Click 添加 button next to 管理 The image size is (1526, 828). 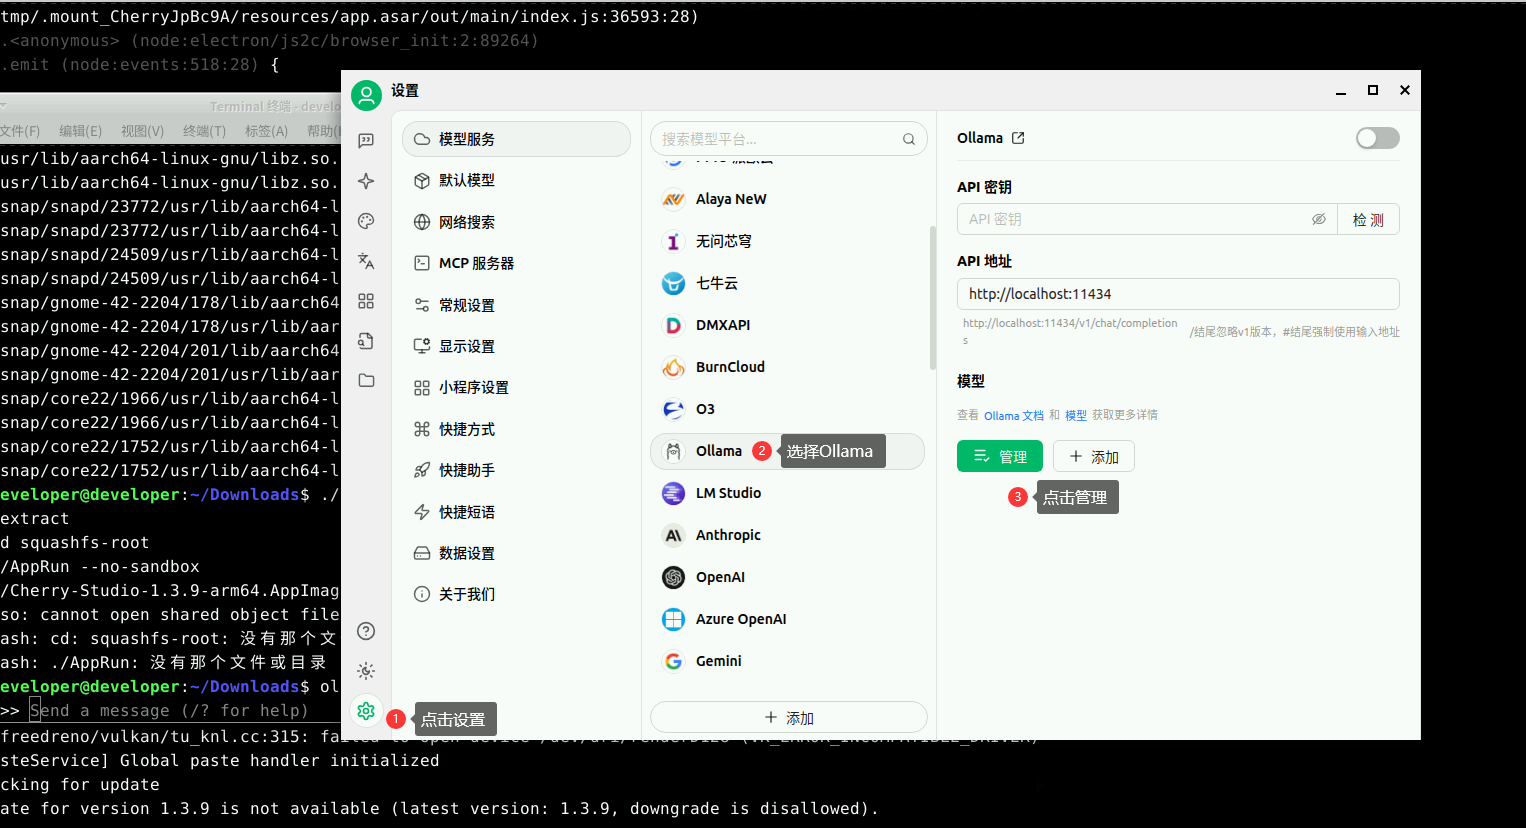[1094, 456]
